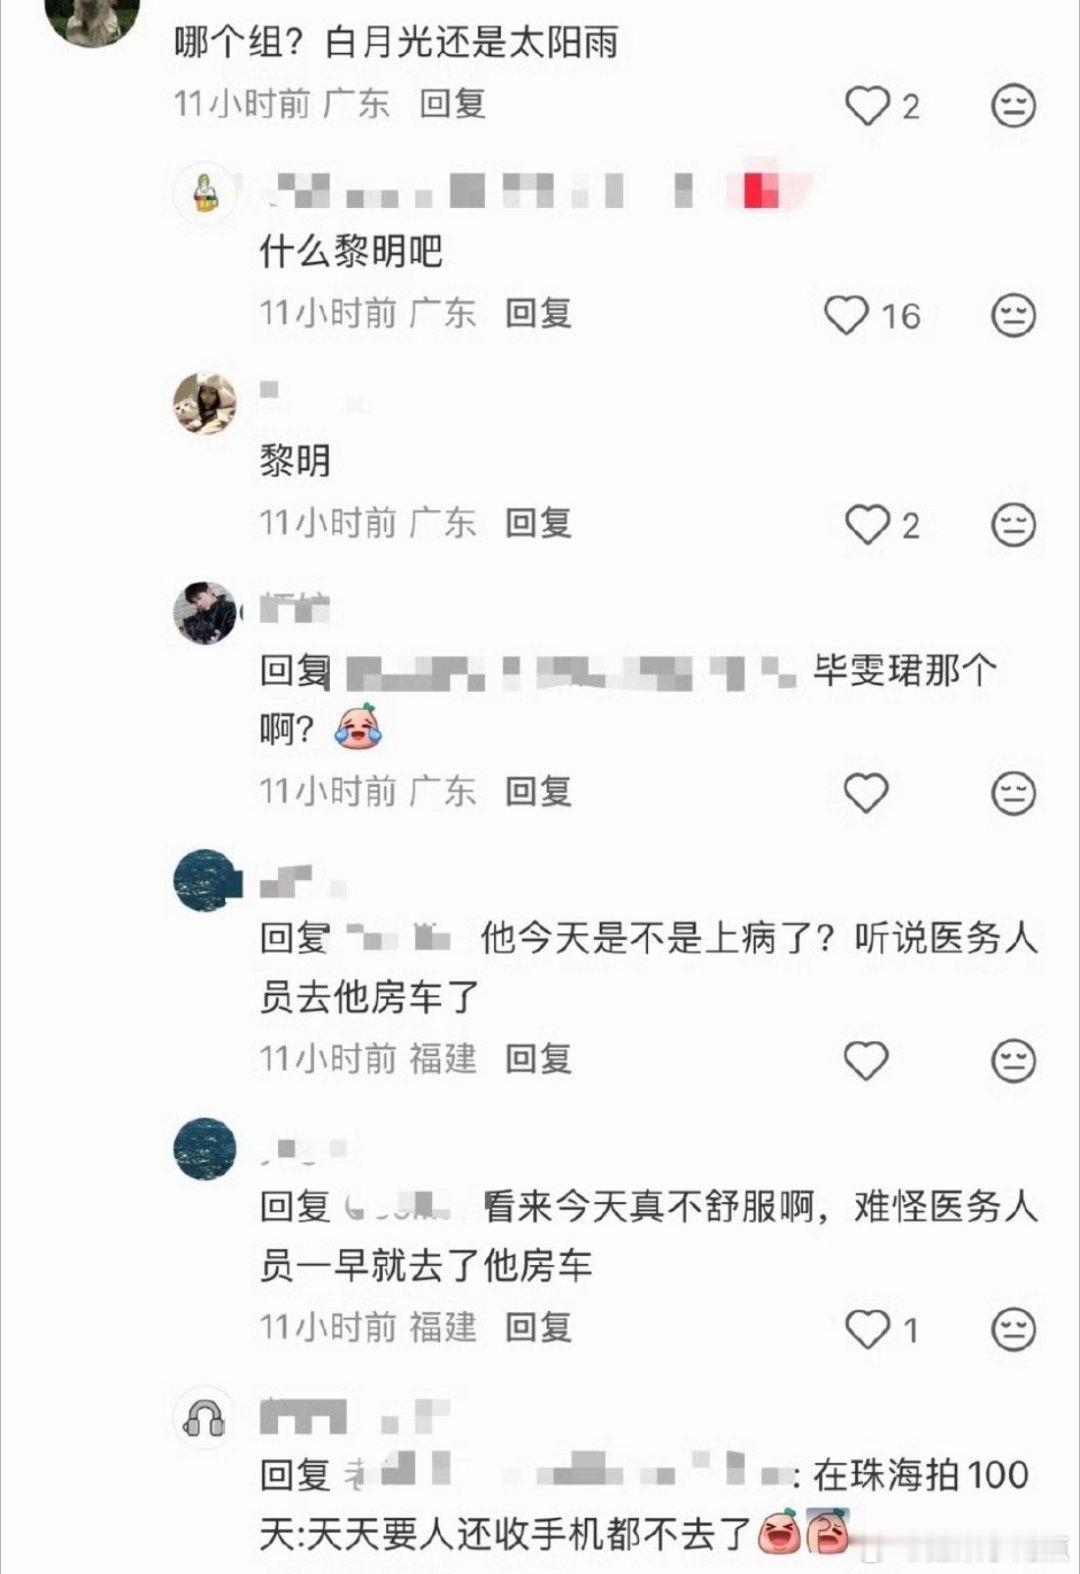Image resolution: width=1080 pixels, height=1574 pixels.
Task: Reply to the '哪个组？白月光还是太阳雨' comment
Action: pos(453,104)
